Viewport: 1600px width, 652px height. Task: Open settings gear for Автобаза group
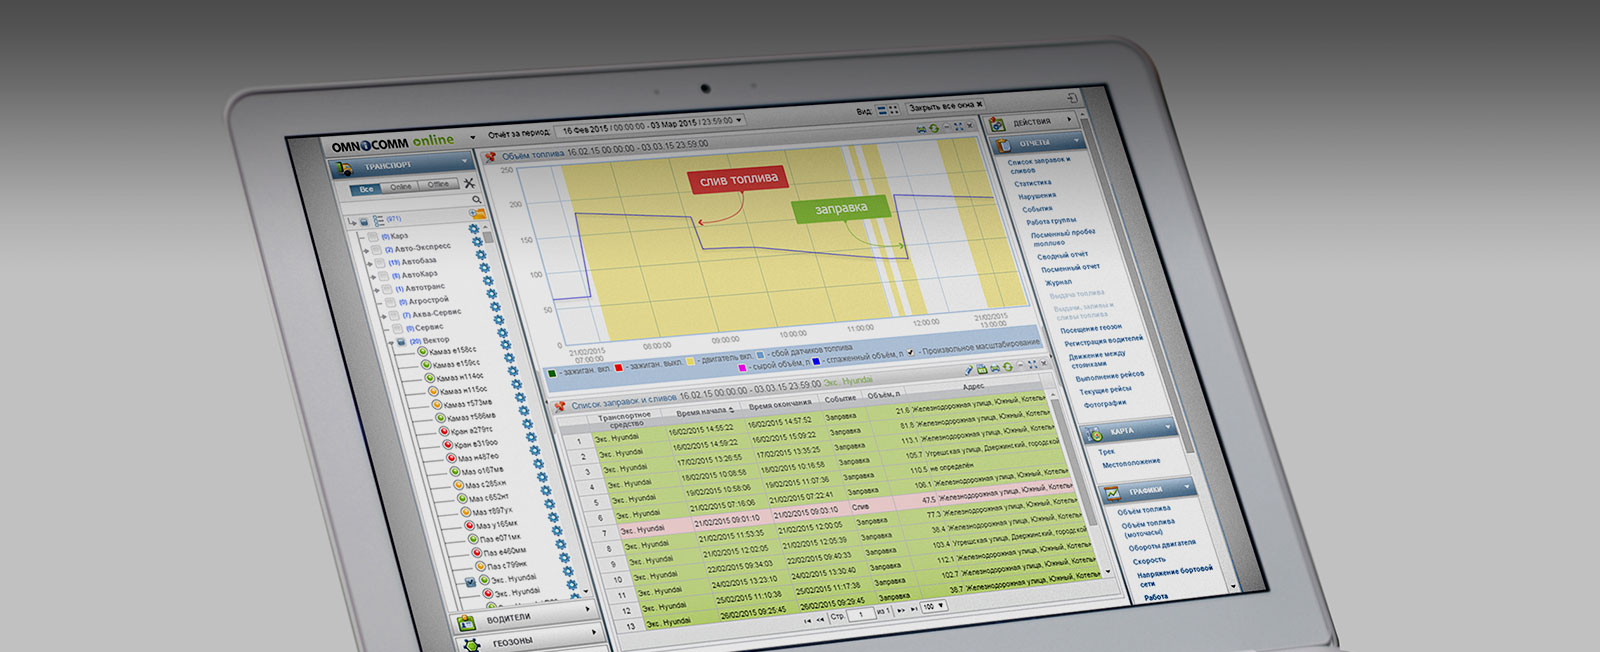(x=482, y=255)
